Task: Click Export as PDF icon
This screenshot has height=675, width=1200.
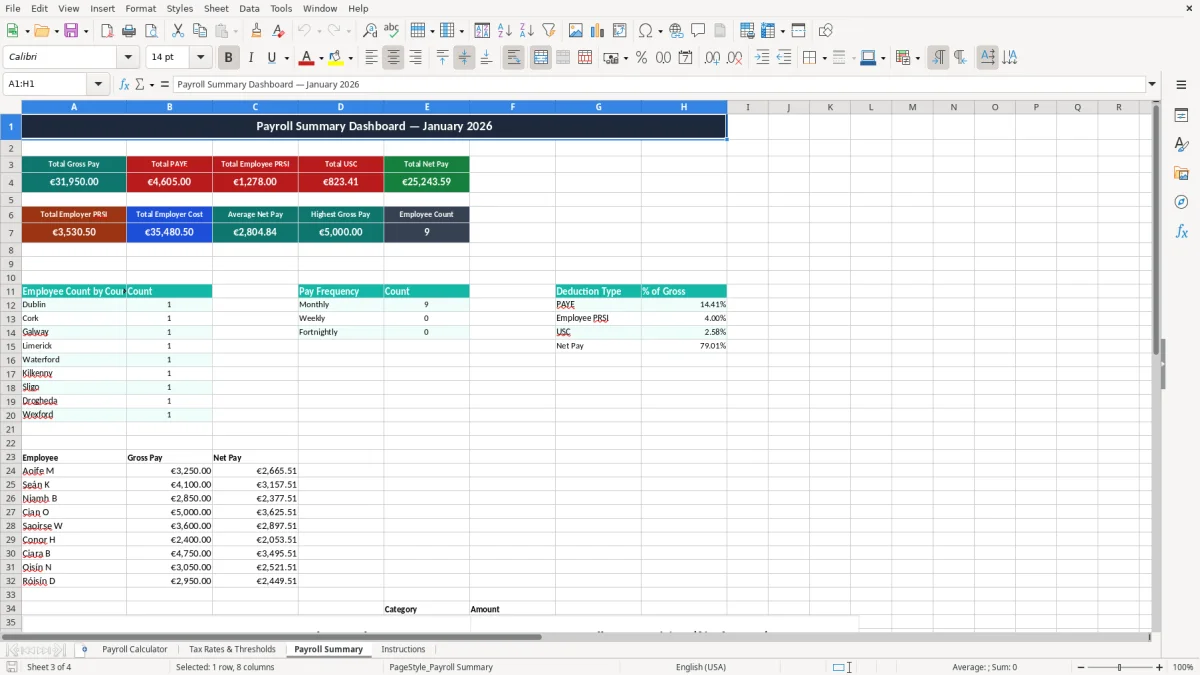Action: 107,31
